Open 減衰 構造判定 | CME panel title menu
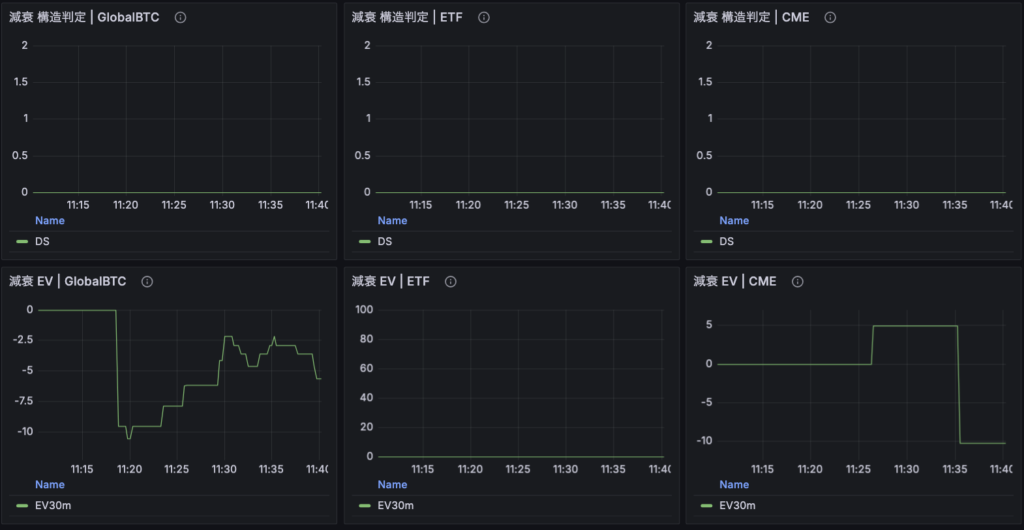The width and height of the screenshot is (1024, 530). pos(751,18)
